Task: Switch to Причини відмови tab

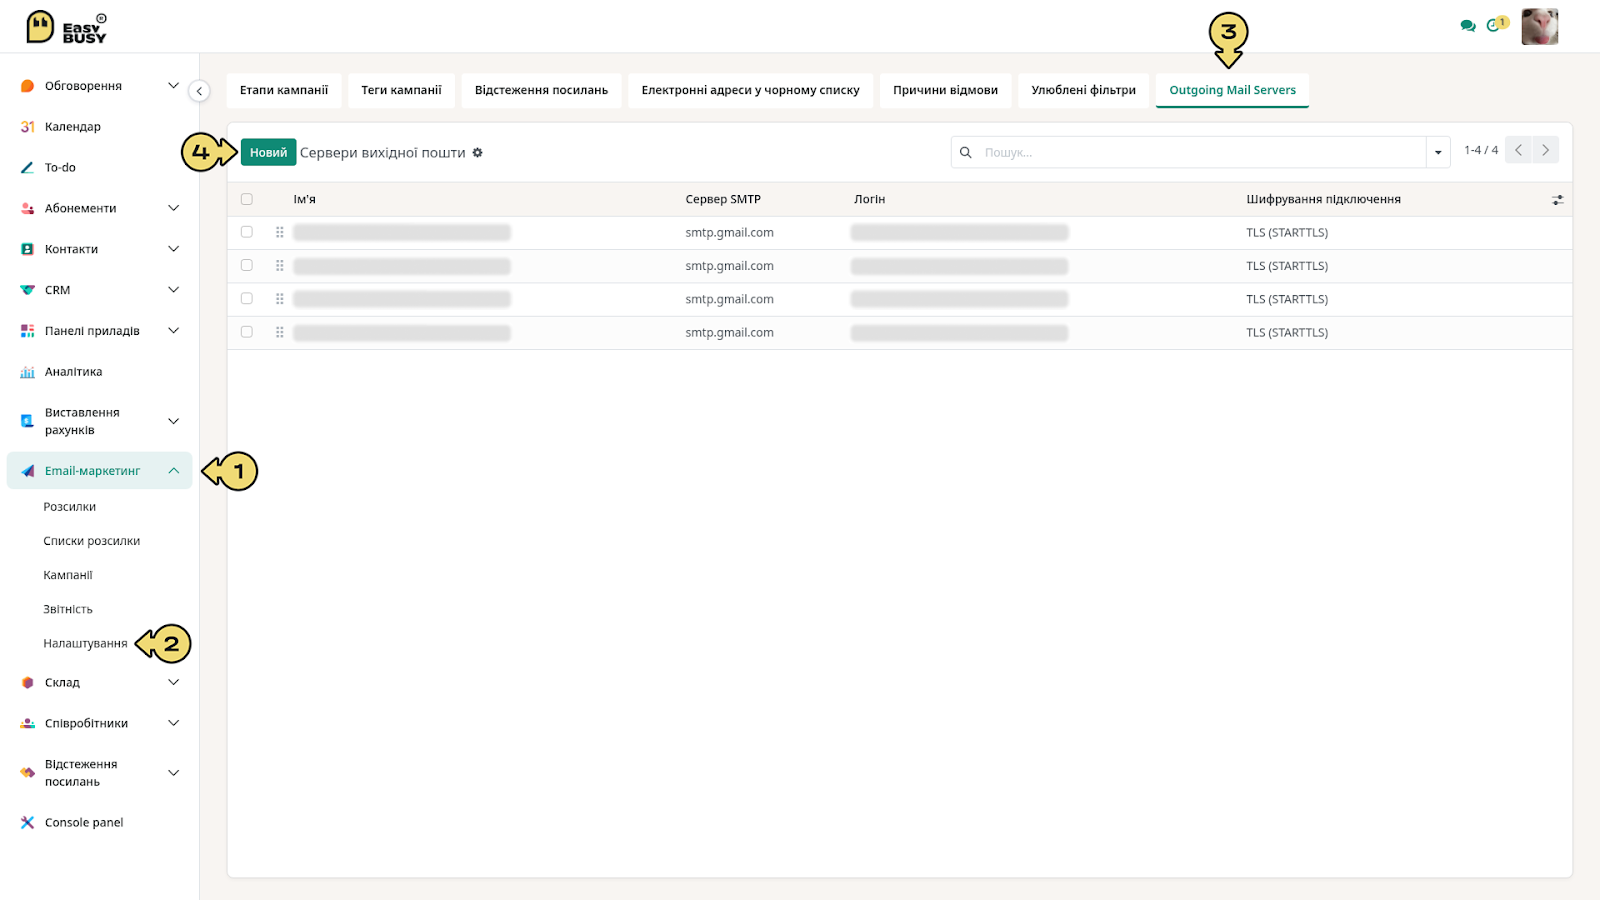Action: (945, 90)
